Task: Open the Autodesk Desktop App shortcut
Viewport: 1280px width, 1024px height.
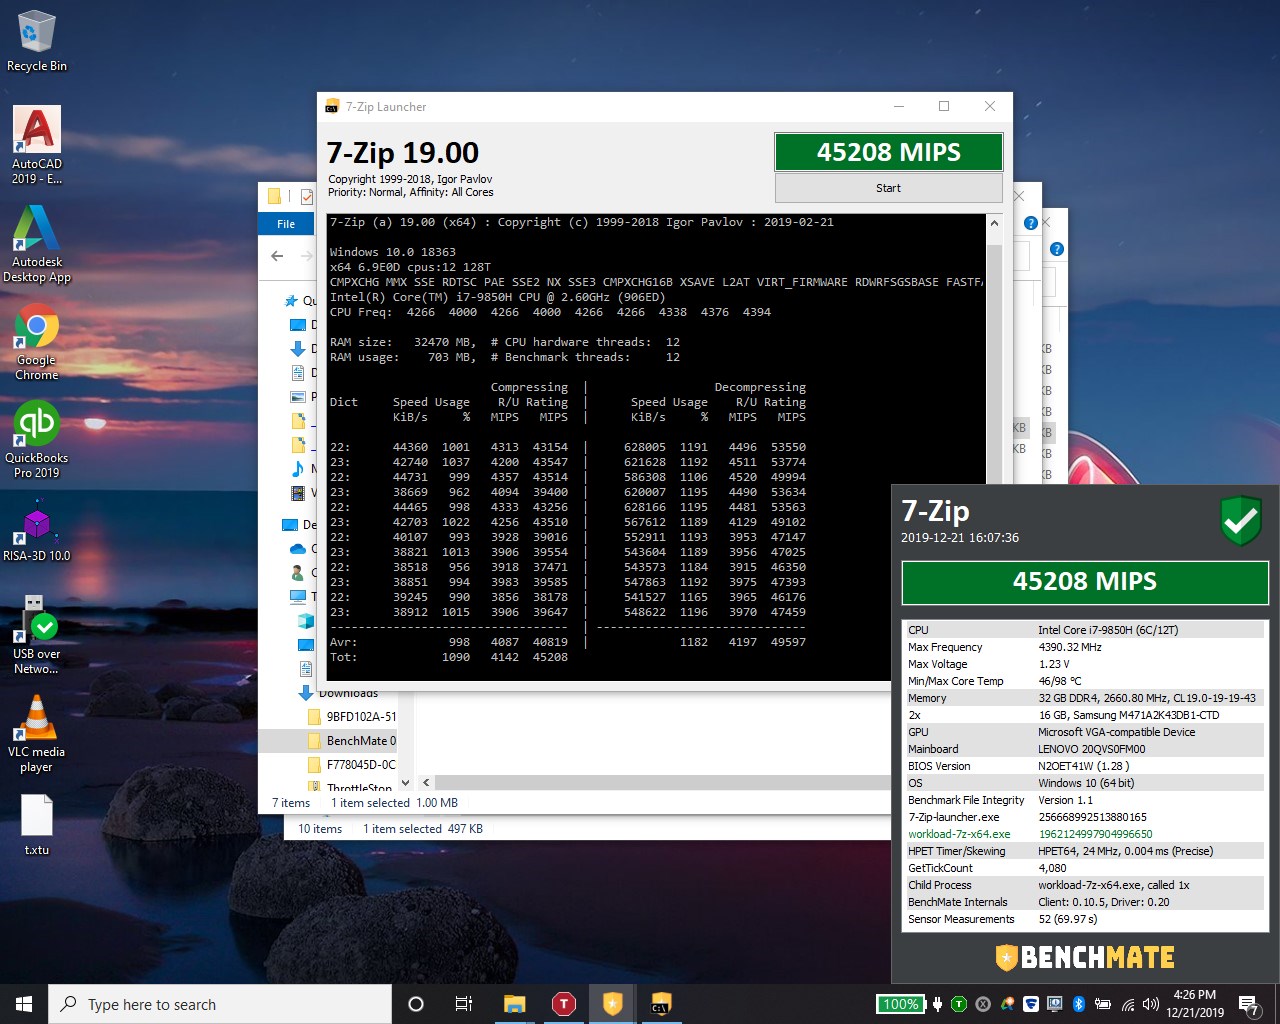Action: pos(36,244)
